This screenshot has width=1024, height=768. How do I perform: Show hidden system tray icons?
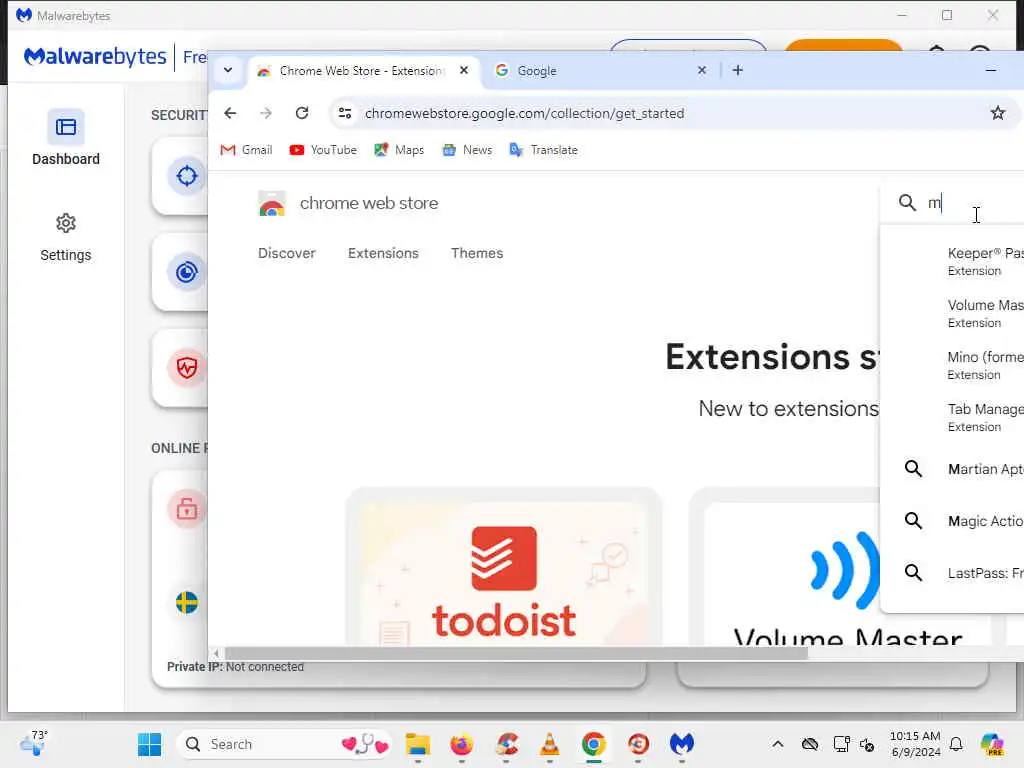[x=777, y=744]
